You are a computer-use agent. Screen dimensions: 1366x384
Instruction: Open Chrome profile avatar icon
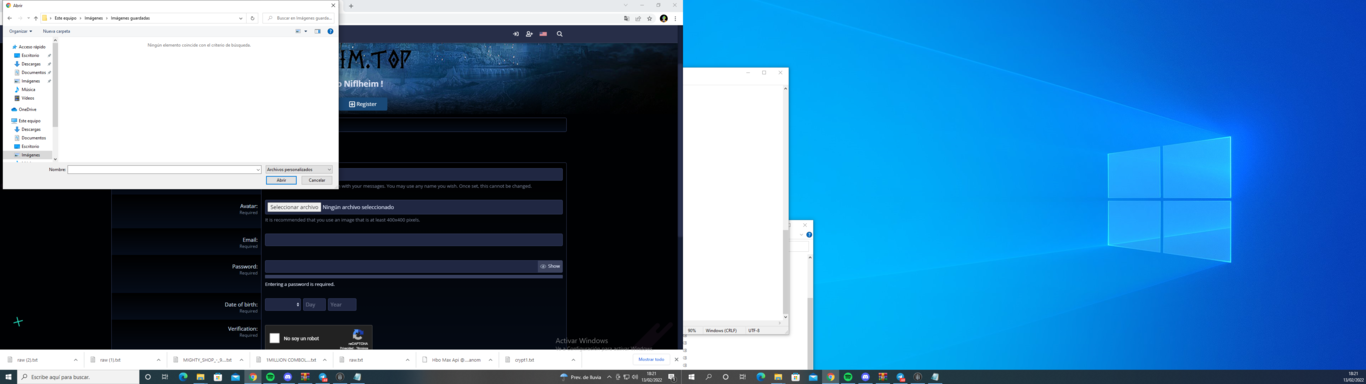663,18
